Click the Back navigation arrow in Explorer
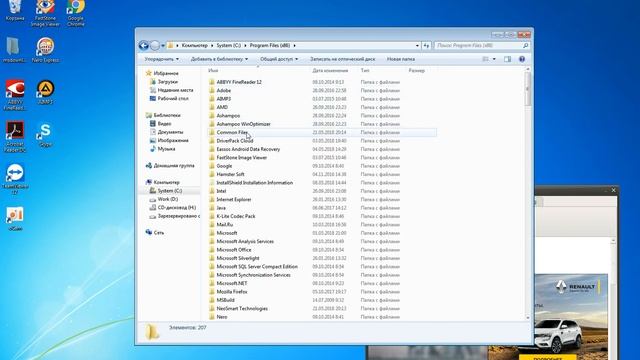The height and width of the screenshot is (360, 640). [x=143, y=45]
